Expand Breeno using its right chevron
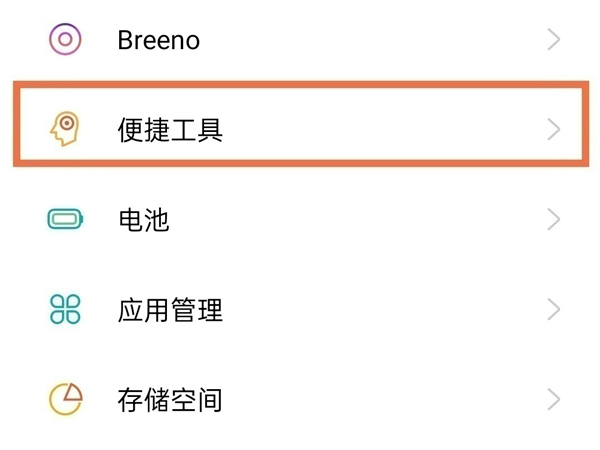This screenshot has height=450, width=600. tap(553, 40)
